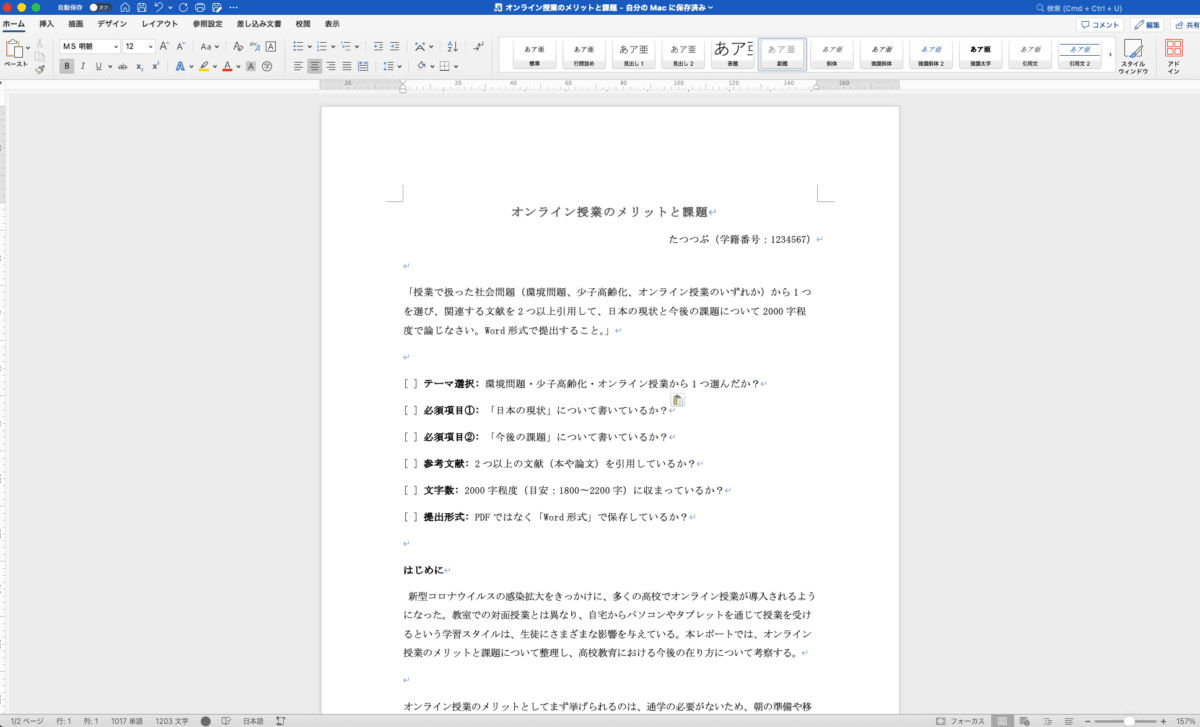Open the 挿入 tab
This screenshot has width=1200, height=727.
pyautogui.click(x=47, y=23)
